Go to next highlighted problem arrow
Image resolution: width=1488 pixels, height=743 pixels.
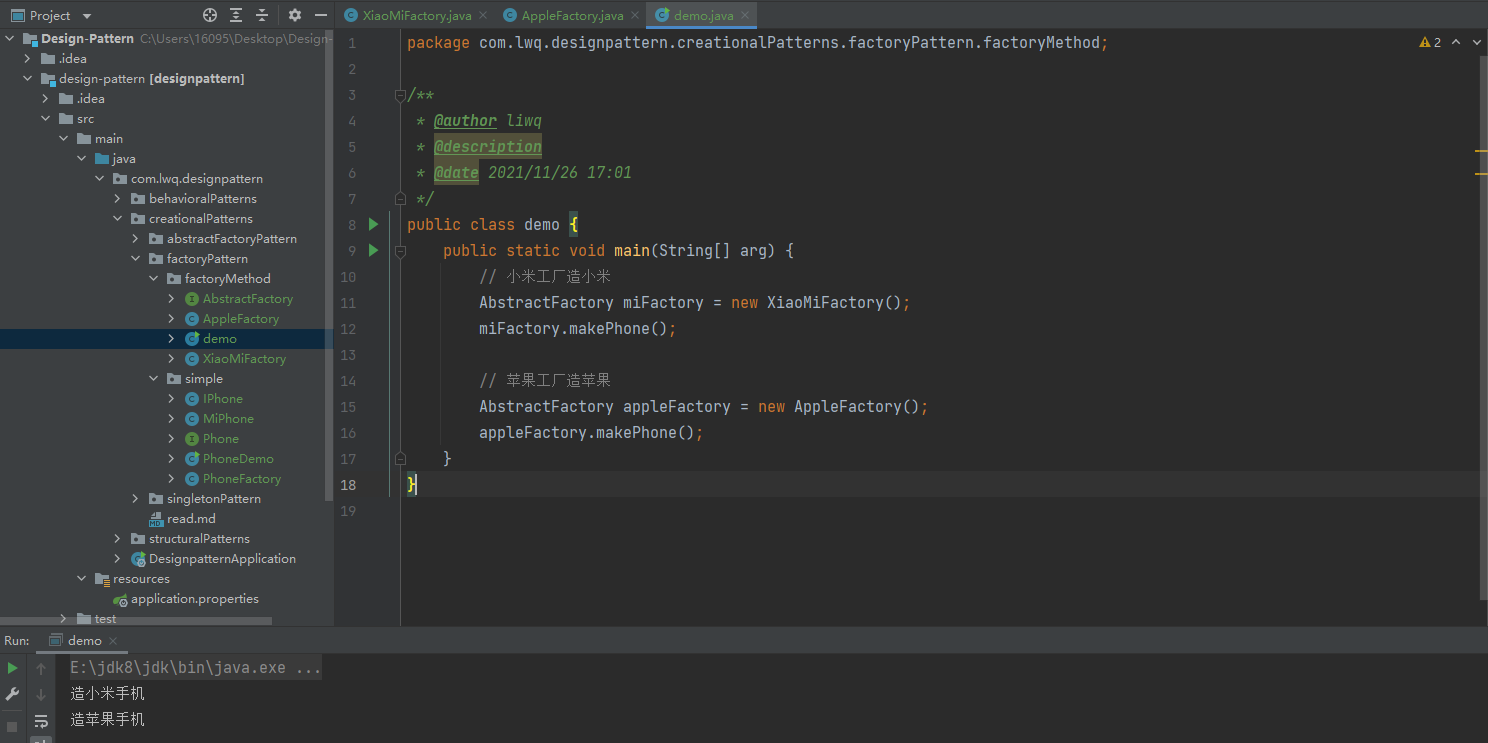[x=1476, y=42]
